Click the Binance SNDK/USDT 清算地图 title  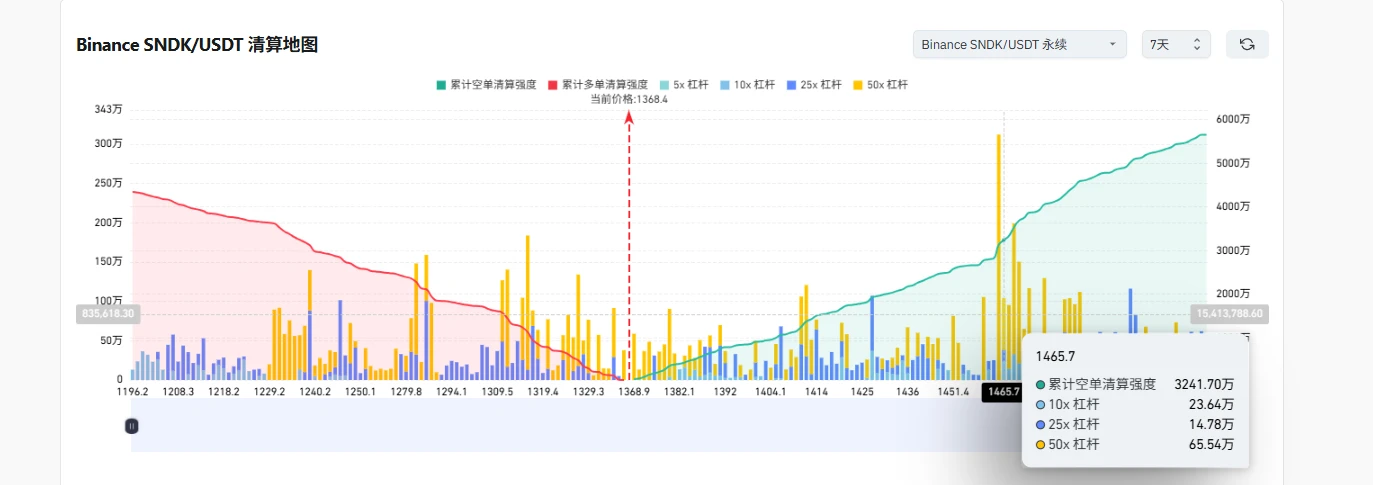(x=197, y=45)
